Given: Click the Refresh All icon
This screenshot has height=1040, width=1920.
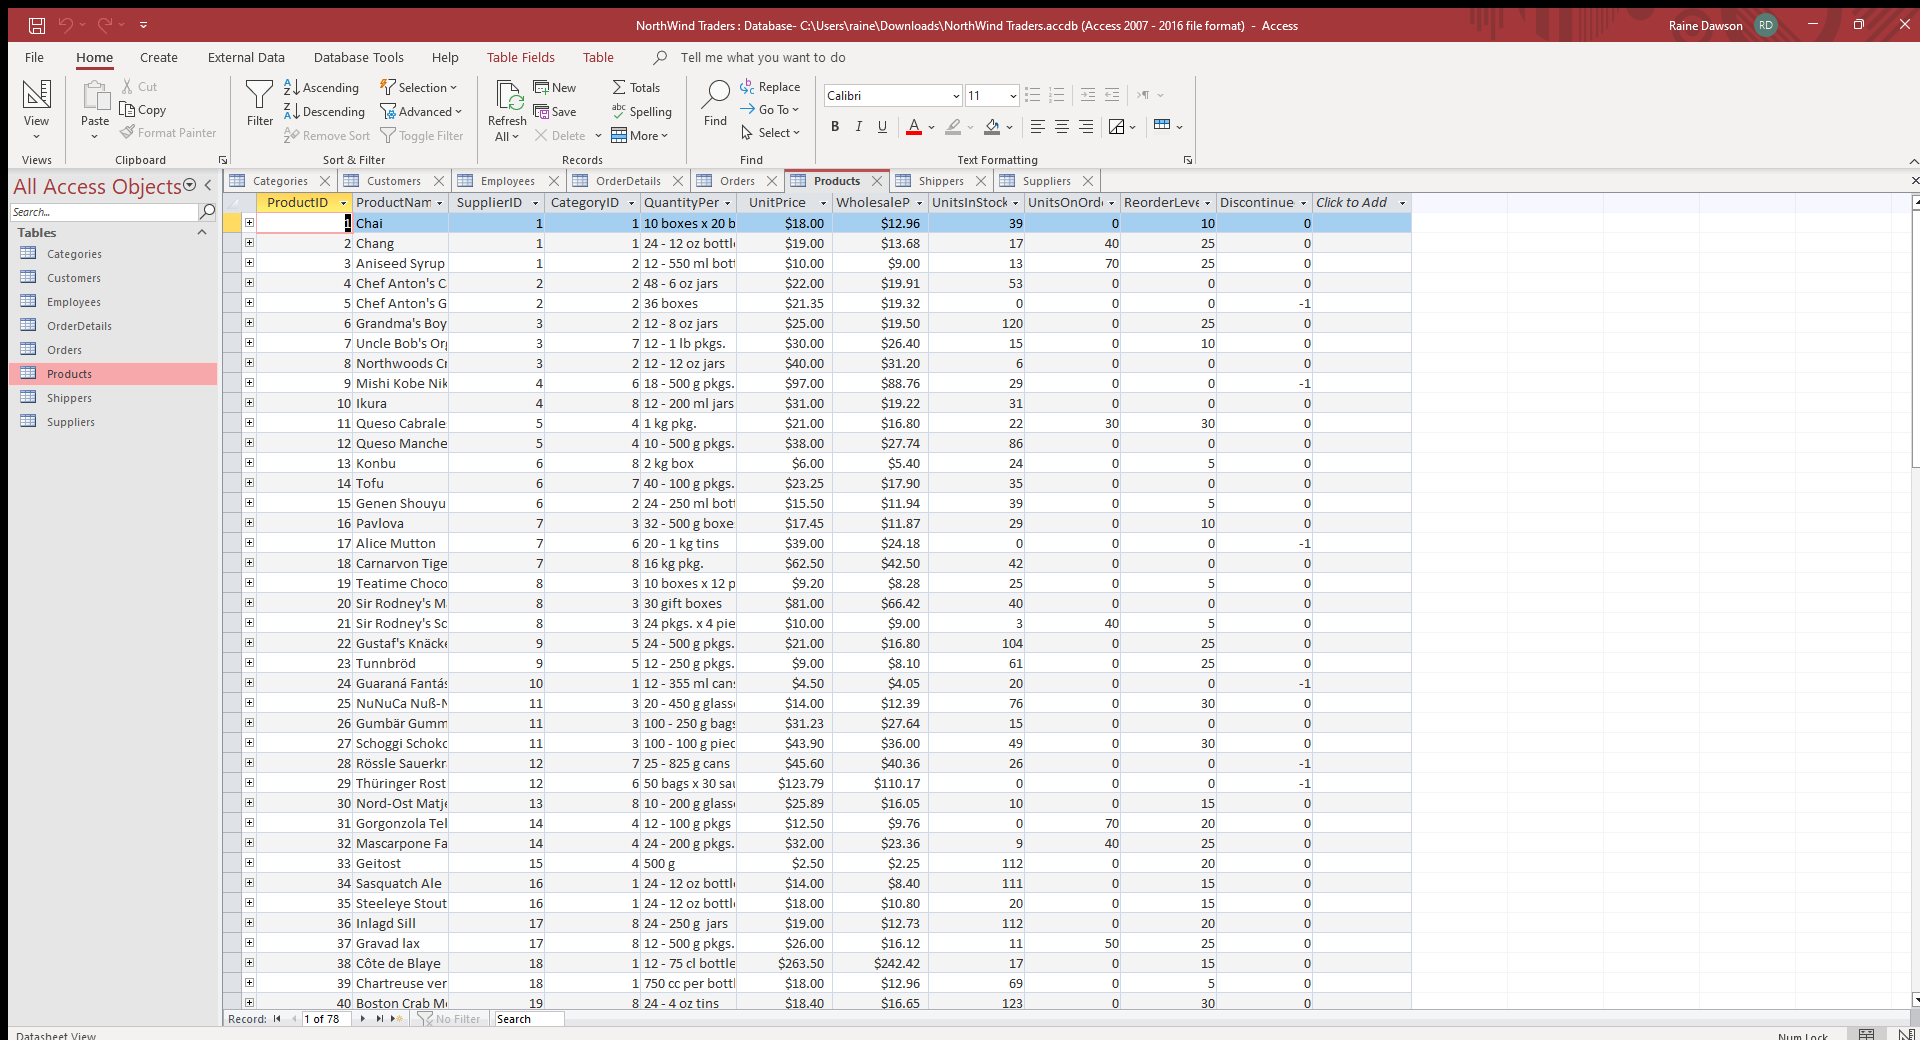Looking at the screenshot, I should click(x=508, y=97).
